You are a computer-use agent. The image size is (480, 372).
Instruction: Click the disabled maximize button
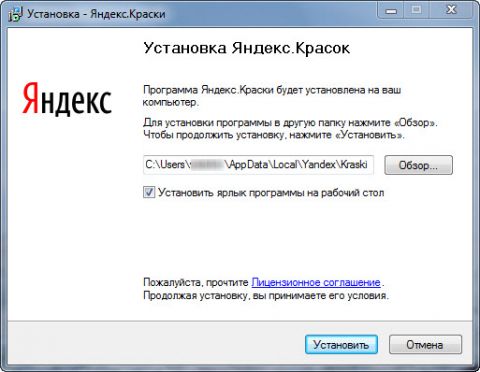(x=416, y=10)
